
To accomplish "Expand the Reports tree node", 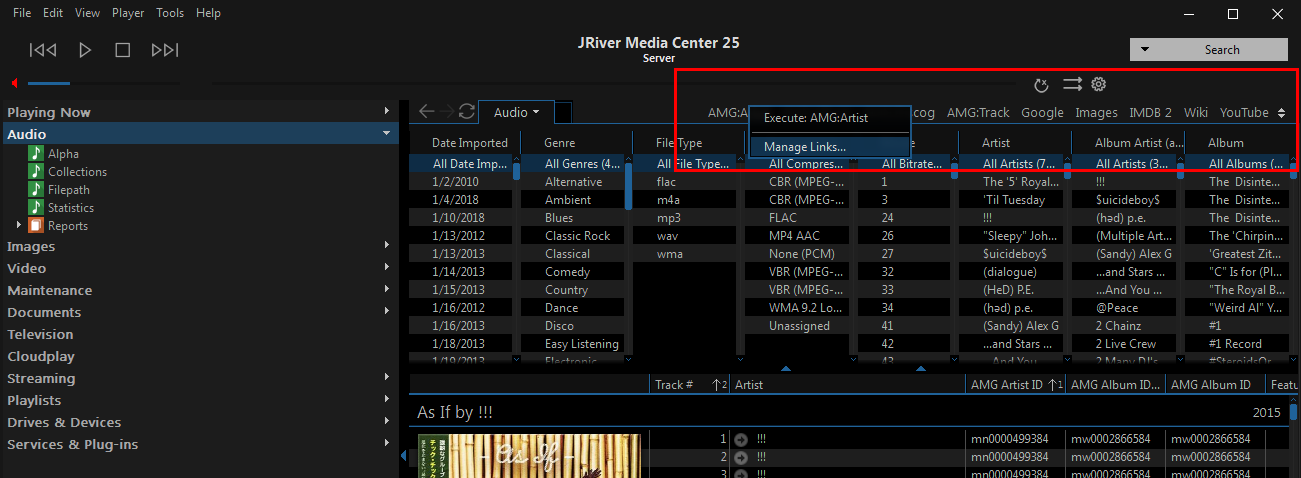I will 19,226.
